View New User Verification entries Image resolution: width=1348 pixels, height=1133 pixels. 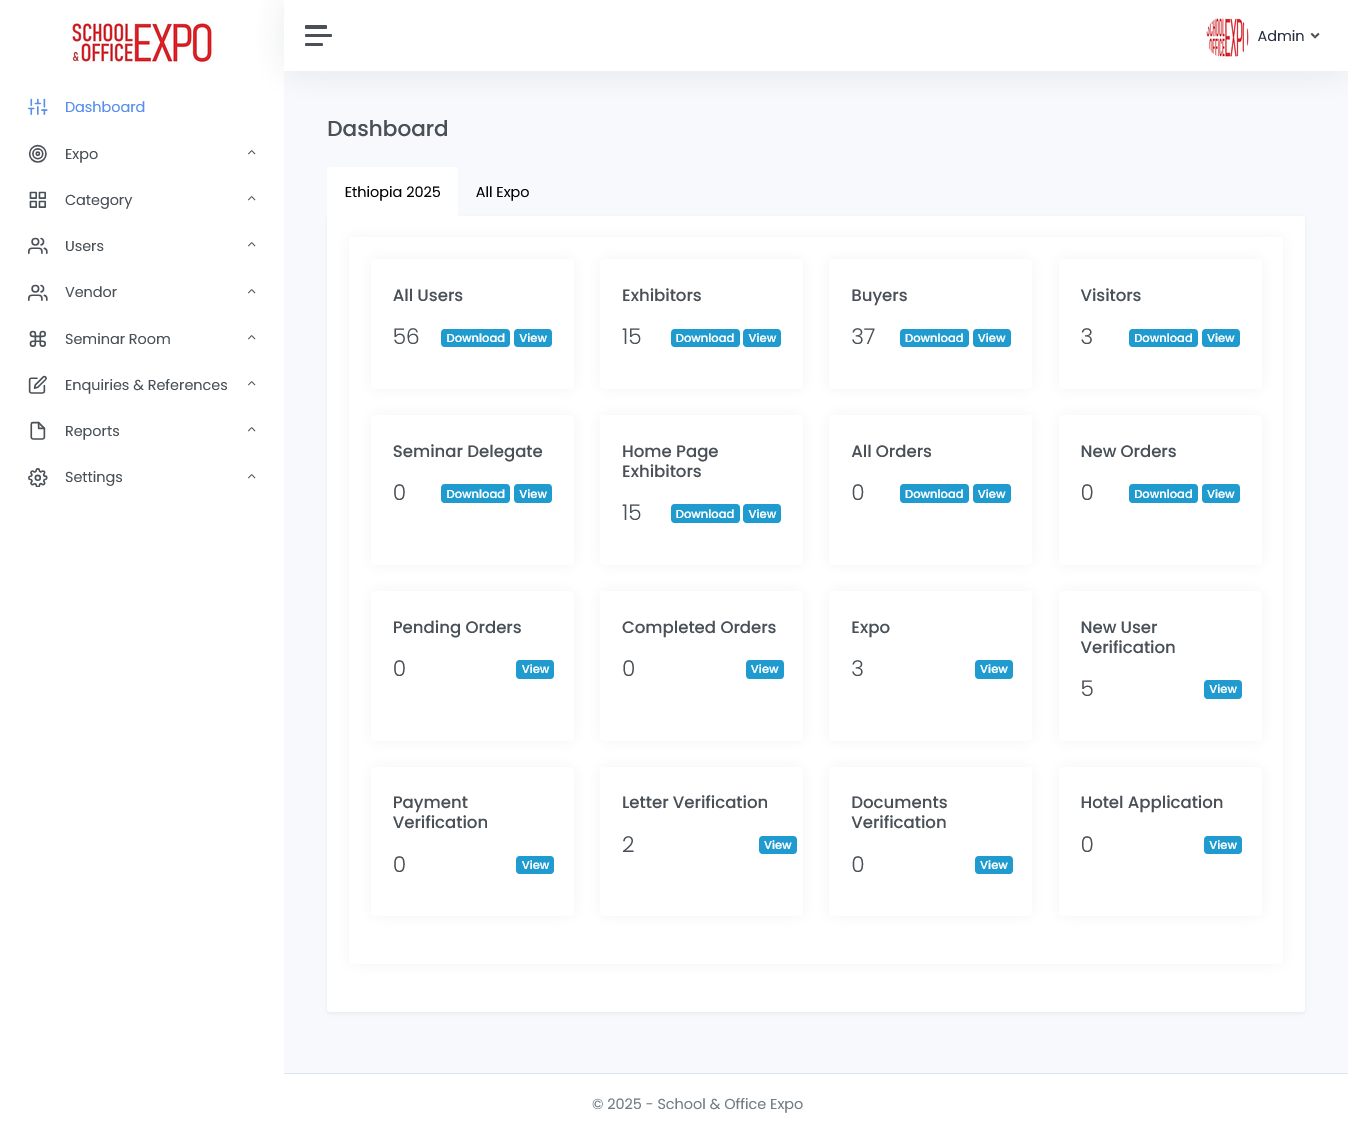point(1222,689)
